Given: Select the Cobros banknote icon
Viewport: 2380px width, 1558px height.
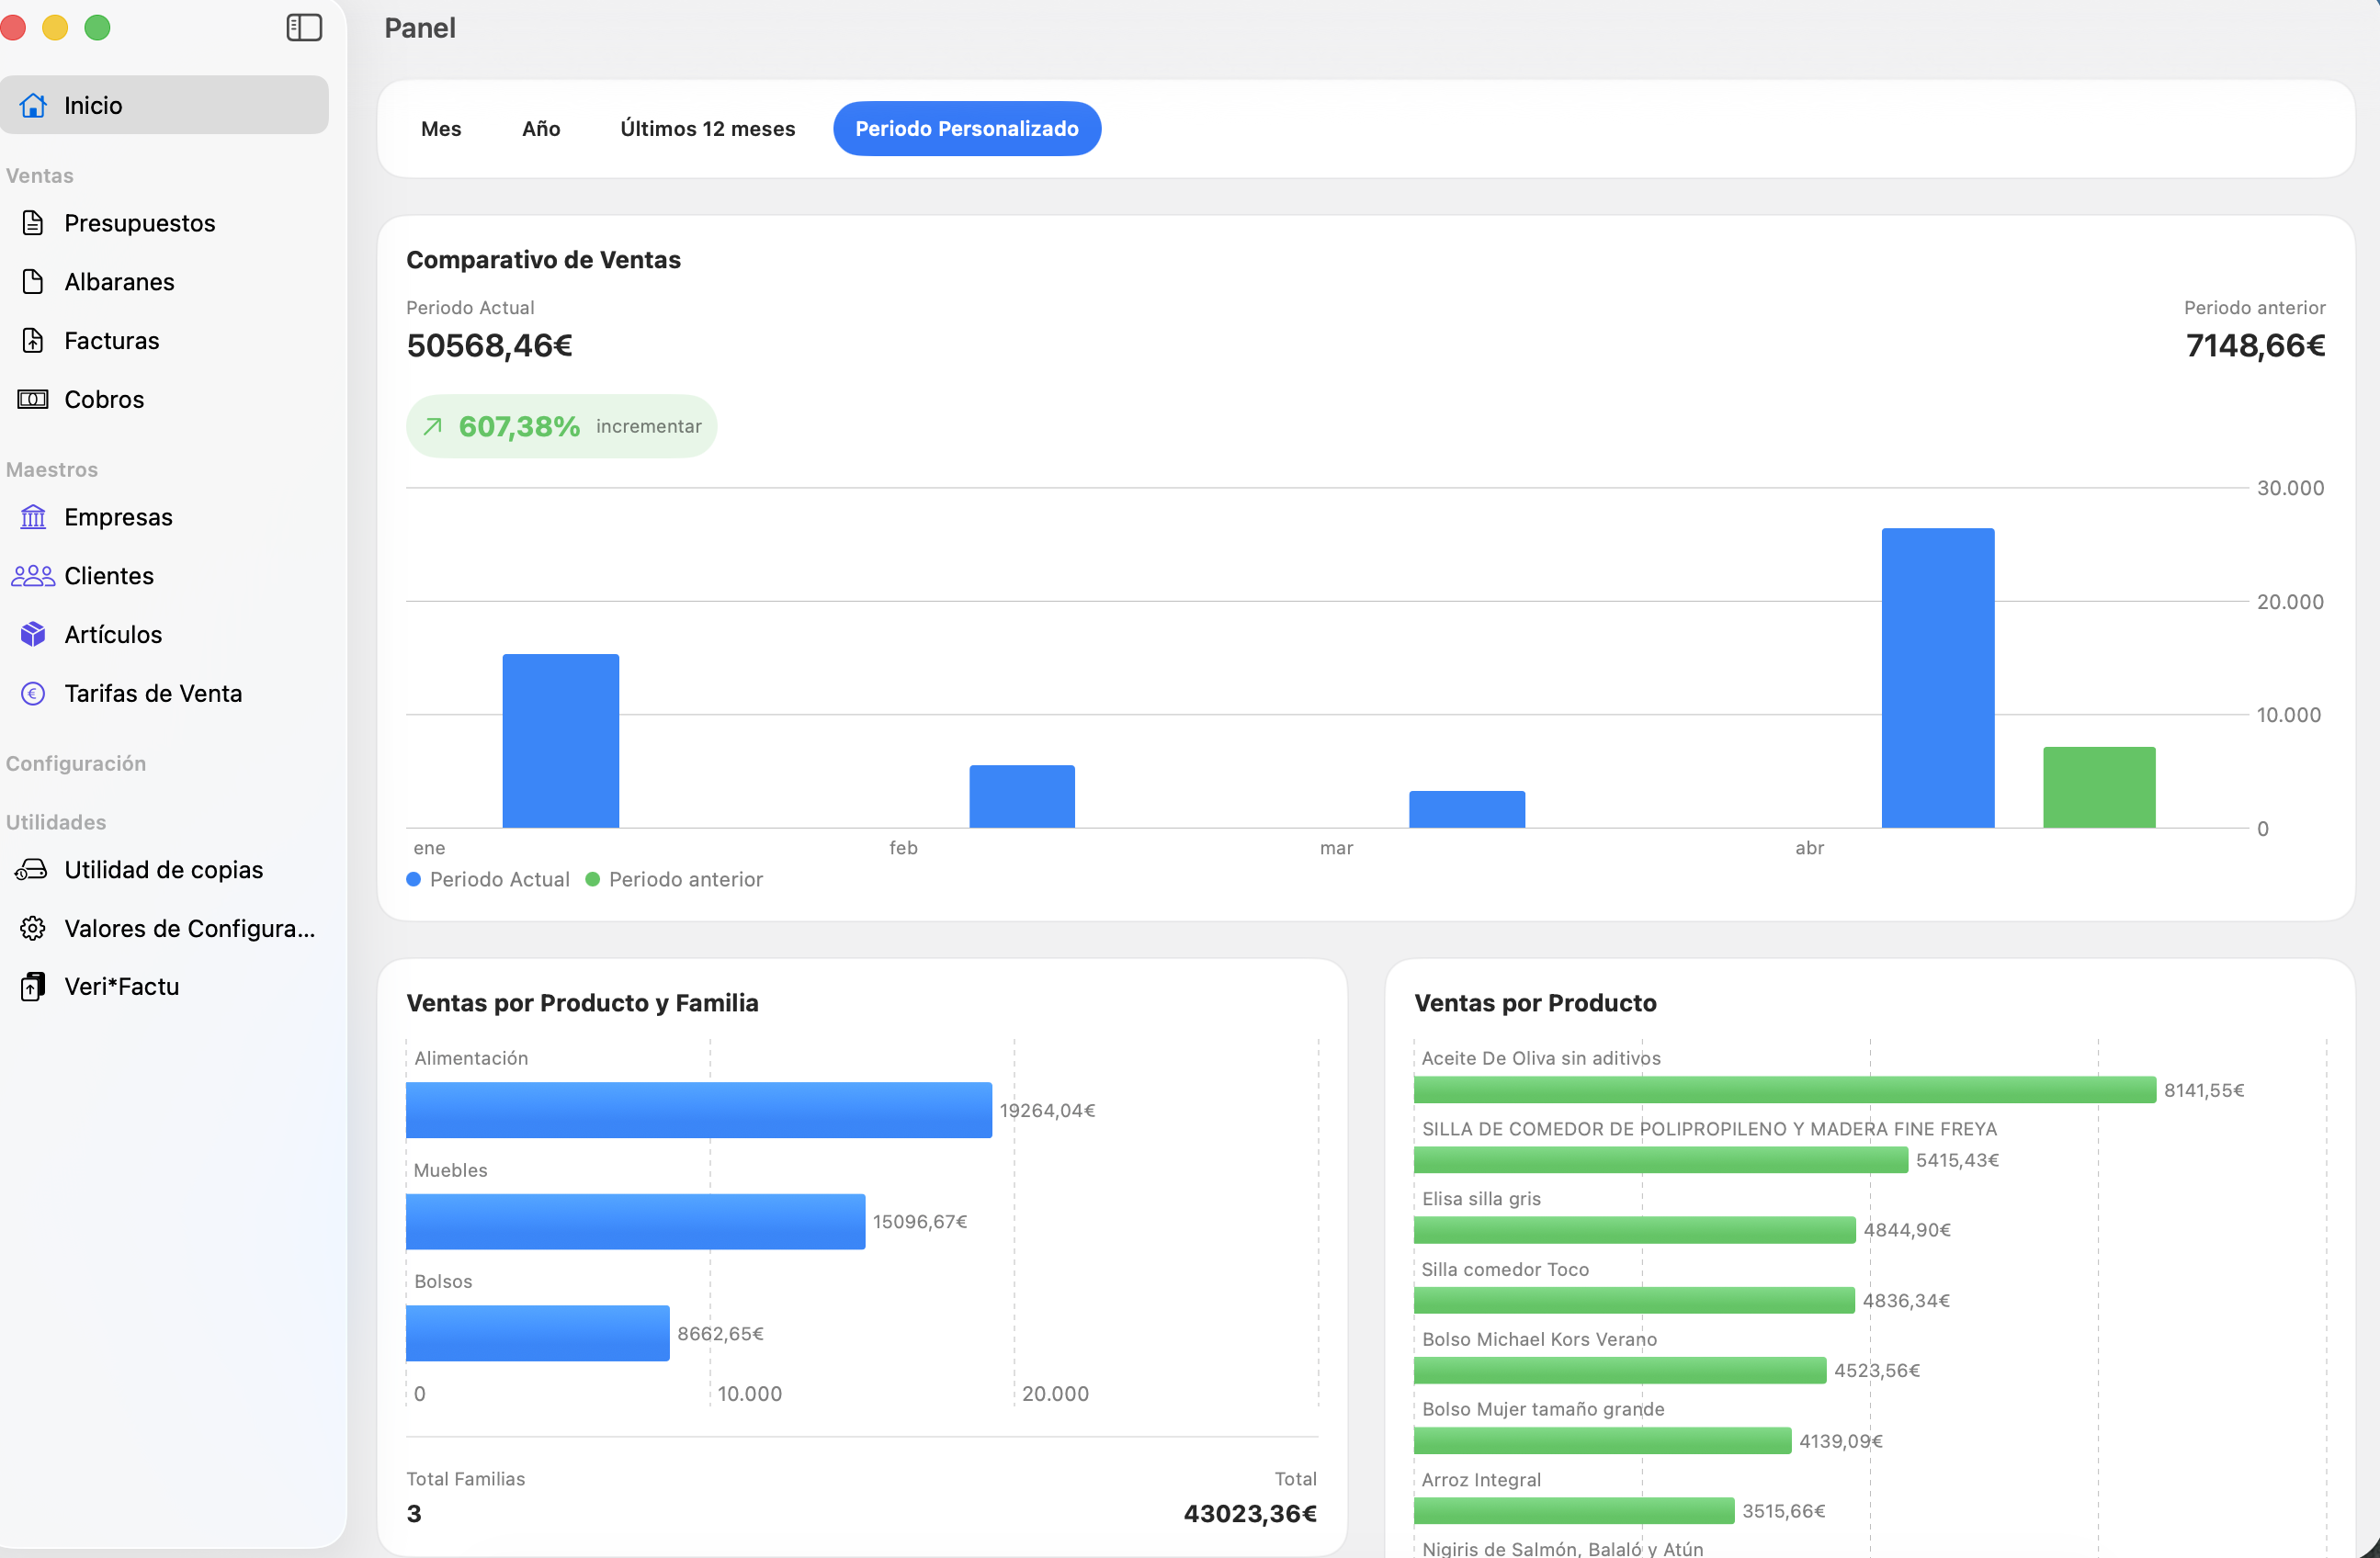Looking at the screenshot, I should [33, 400].
